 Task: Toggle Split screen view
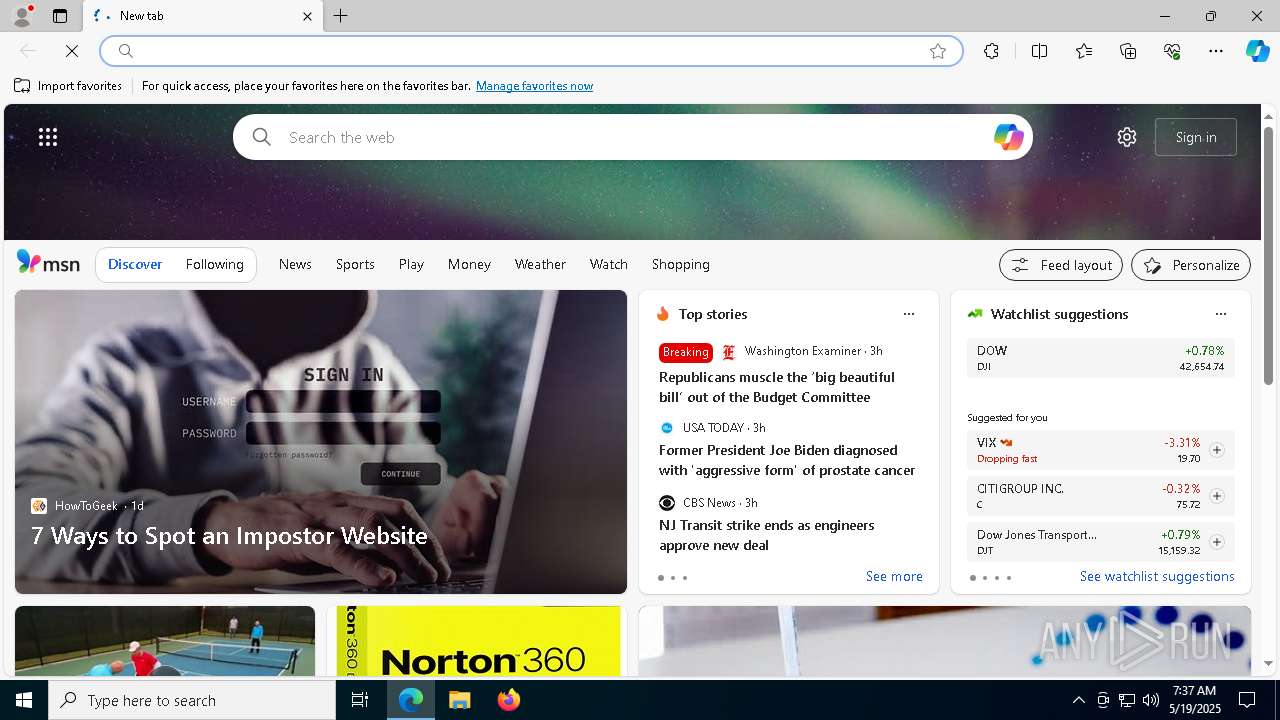(x=1039, y=51)
